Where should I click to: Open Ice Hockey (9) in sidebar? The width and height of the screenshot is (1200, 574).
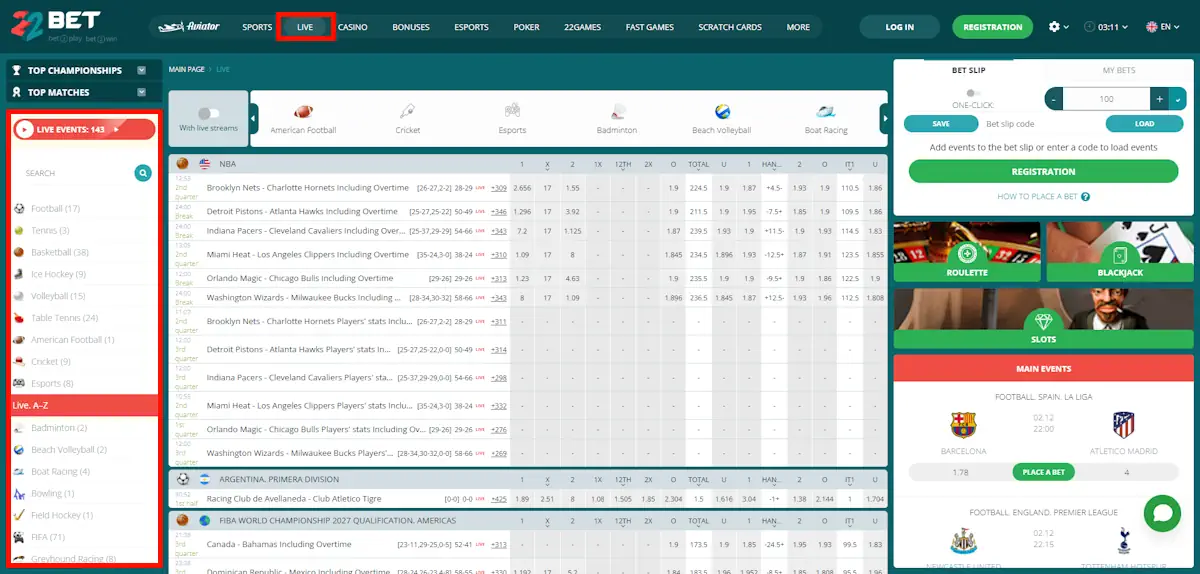[x=58, y=274]
